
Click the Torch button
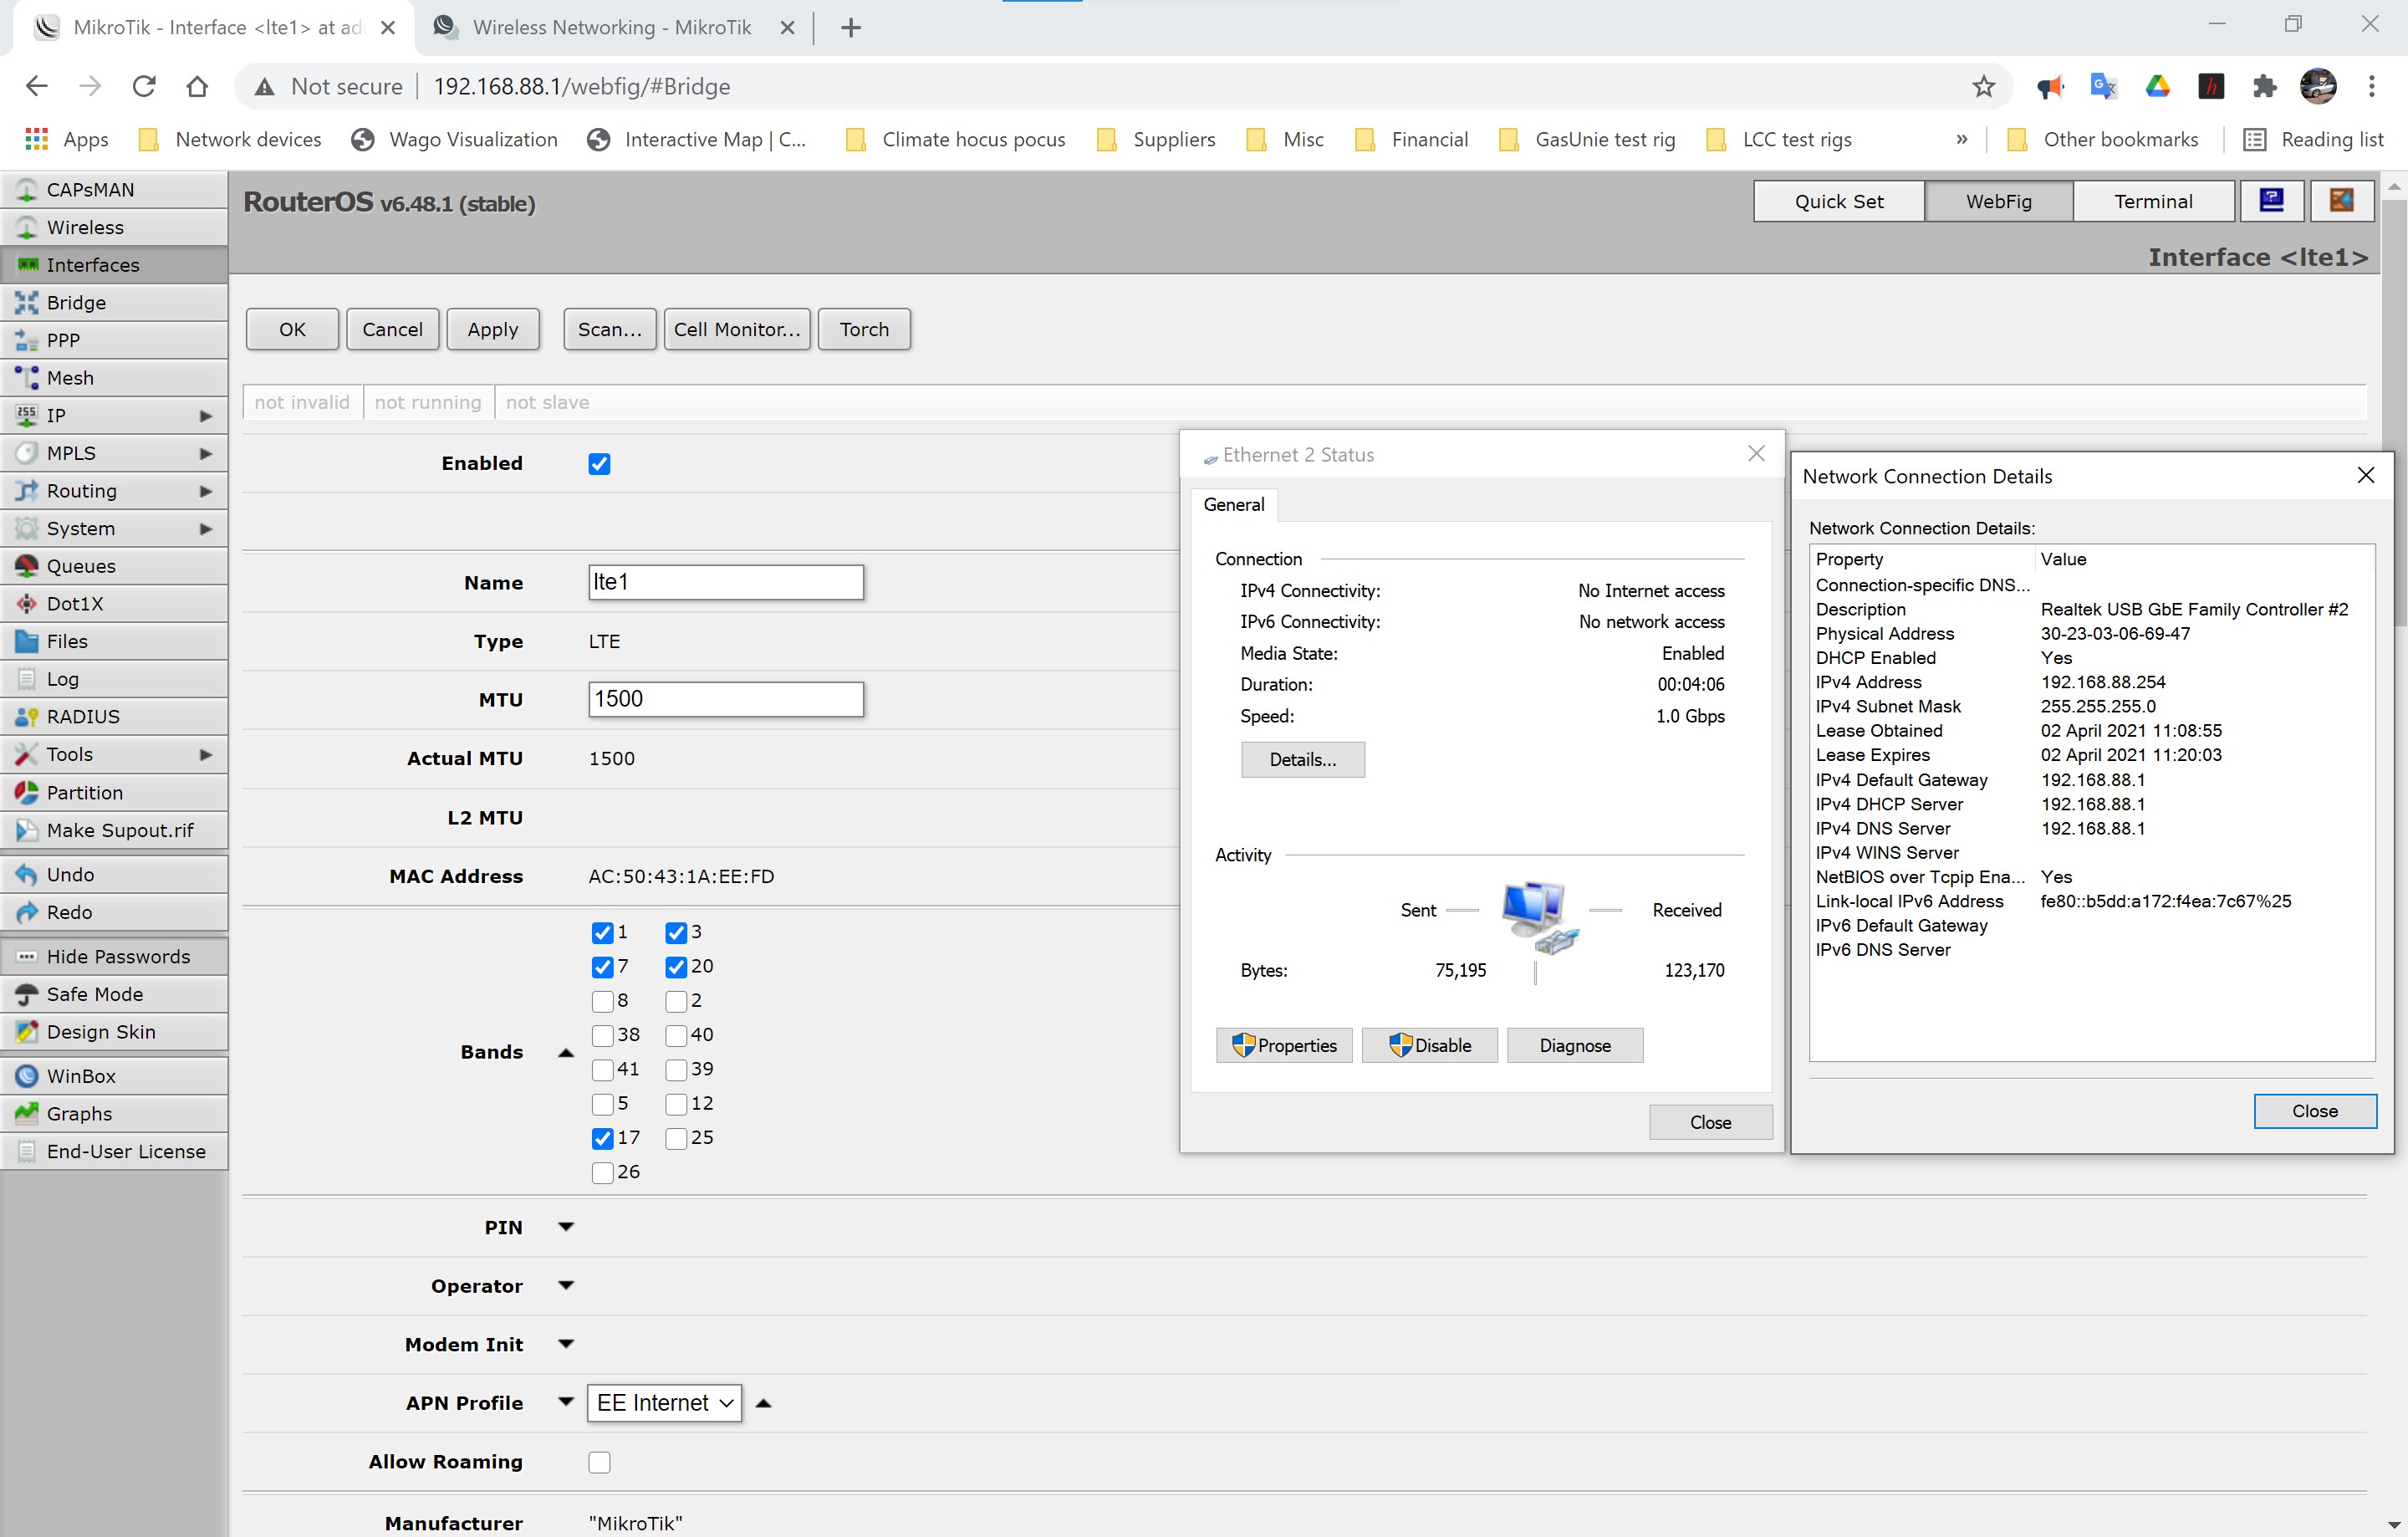tap(864, 330)
